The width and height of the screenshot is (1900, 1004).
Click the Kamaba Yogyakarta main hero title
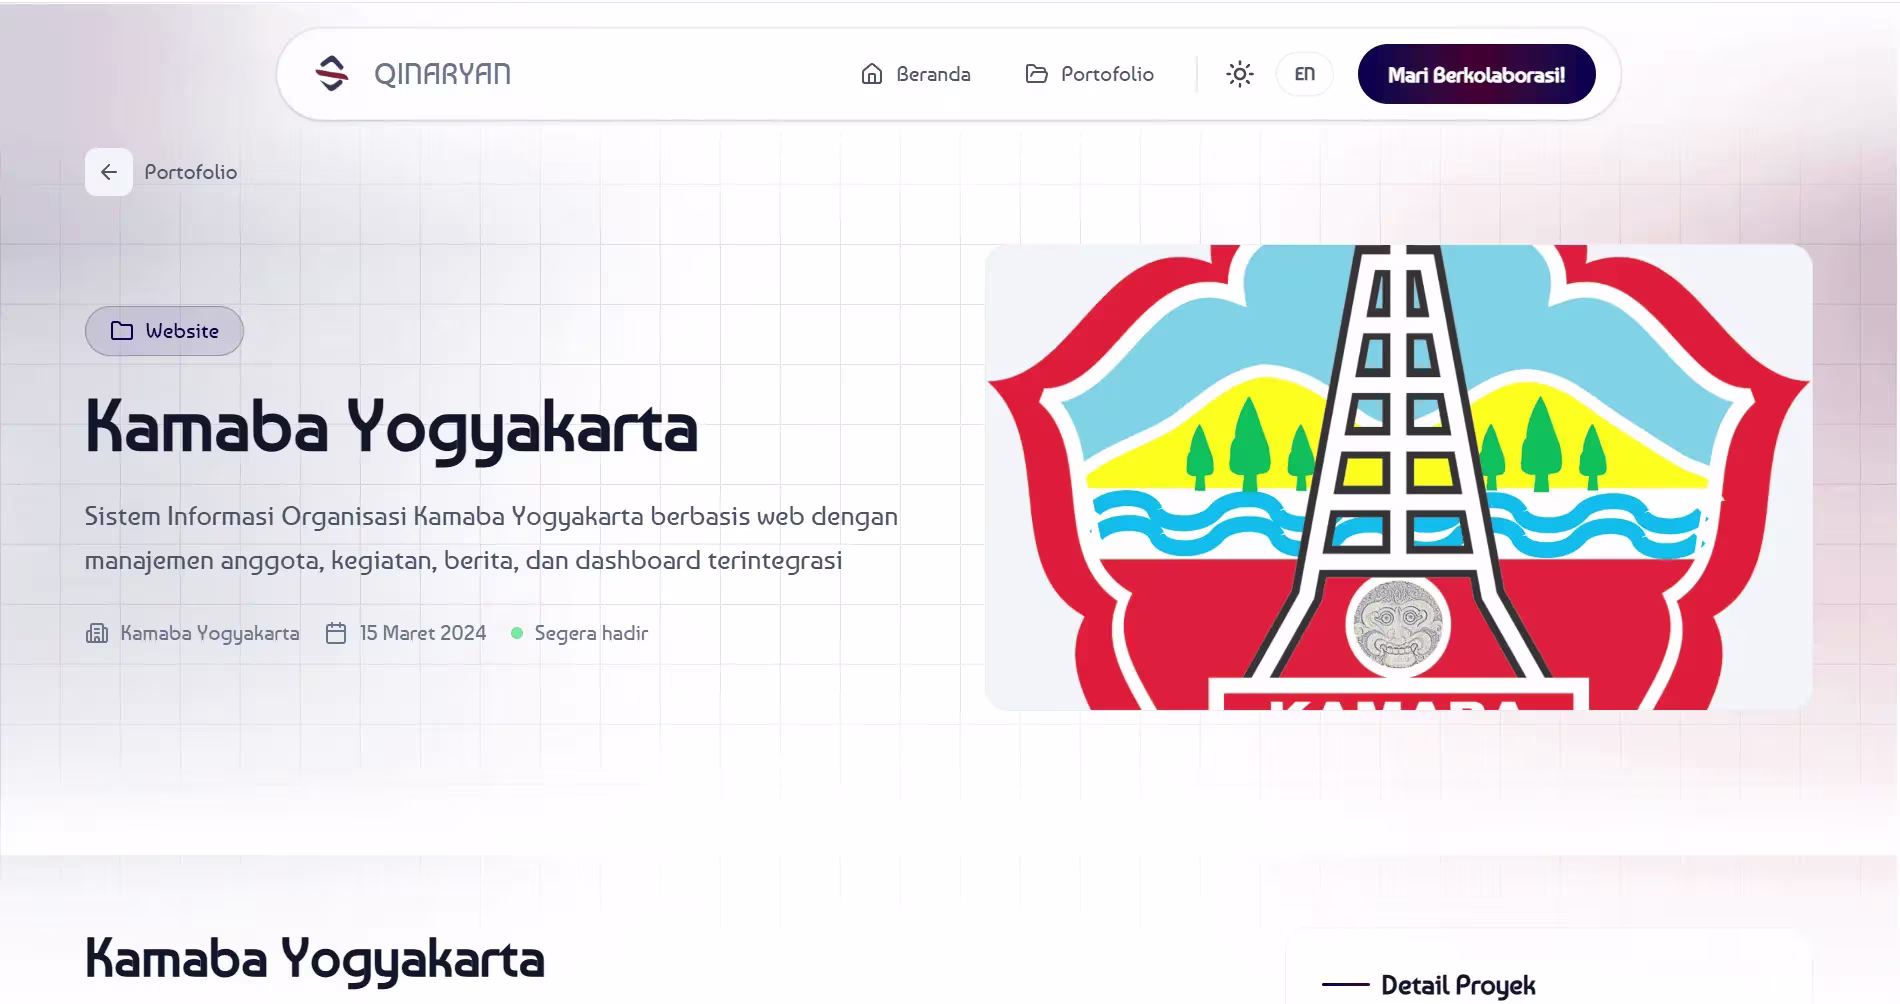tap(391, 428)
